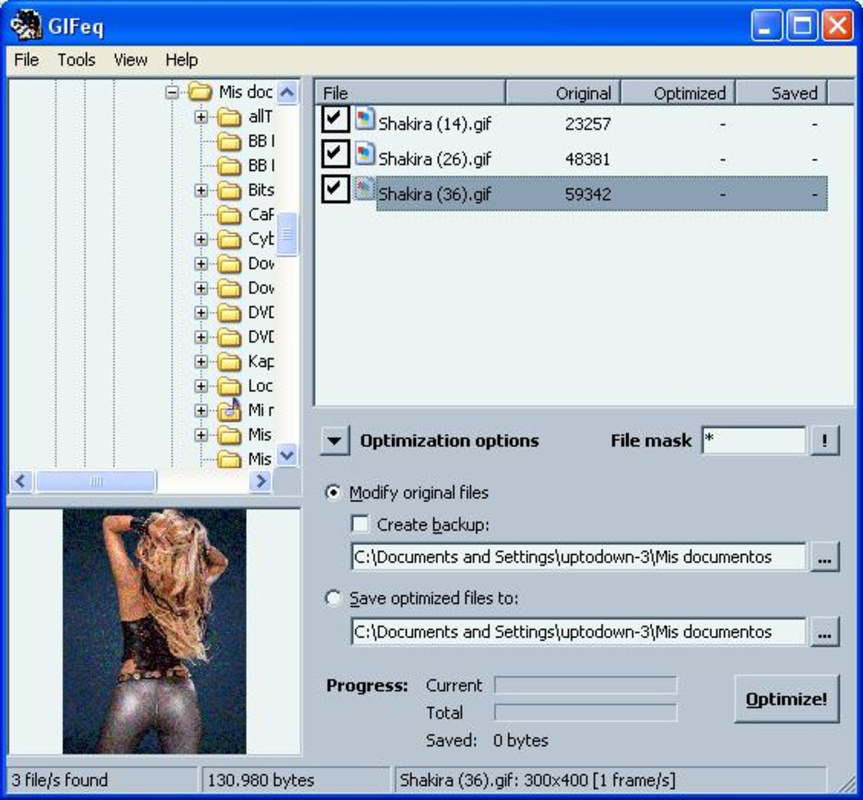This screenshot has height=800, width=863.
Task: Select the Shakira (26).gif file name
Action: (434, 159)
